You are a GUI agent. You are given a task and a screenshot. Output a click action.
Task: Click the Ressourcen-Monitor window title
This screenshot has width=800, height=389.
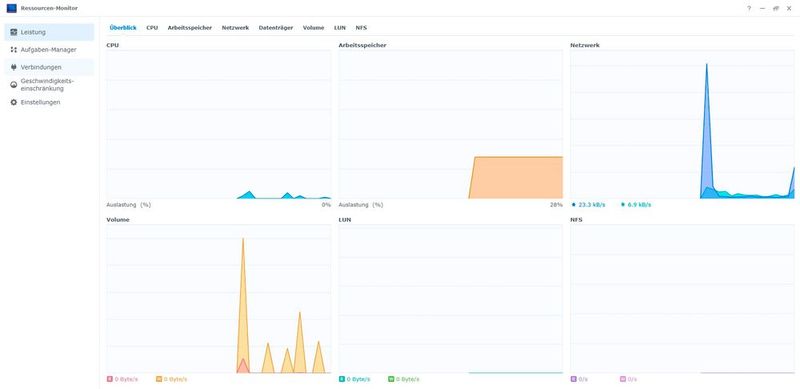click(x=49, y=8)
